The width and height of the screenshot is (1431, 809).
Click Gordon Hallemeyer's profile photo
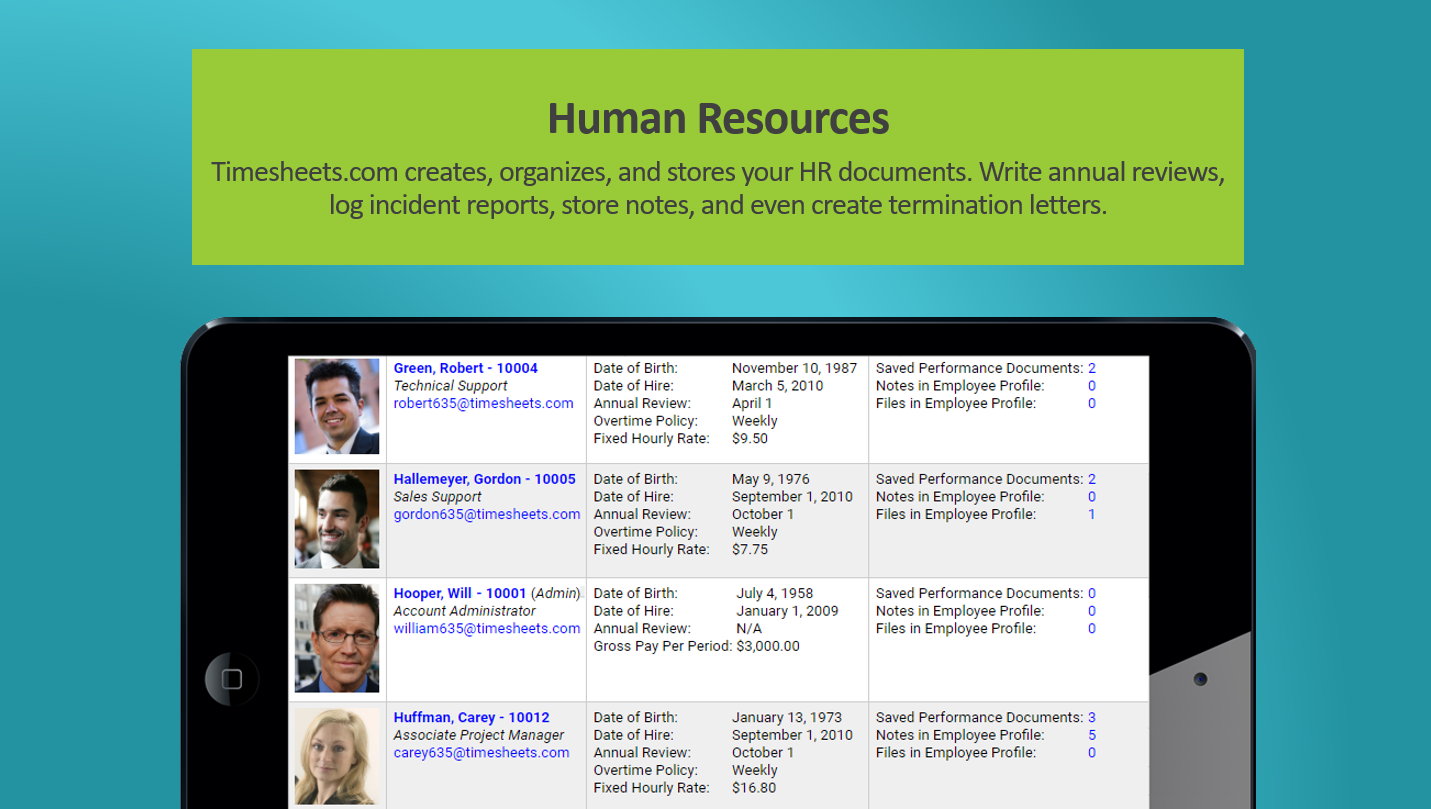[336, 519]
